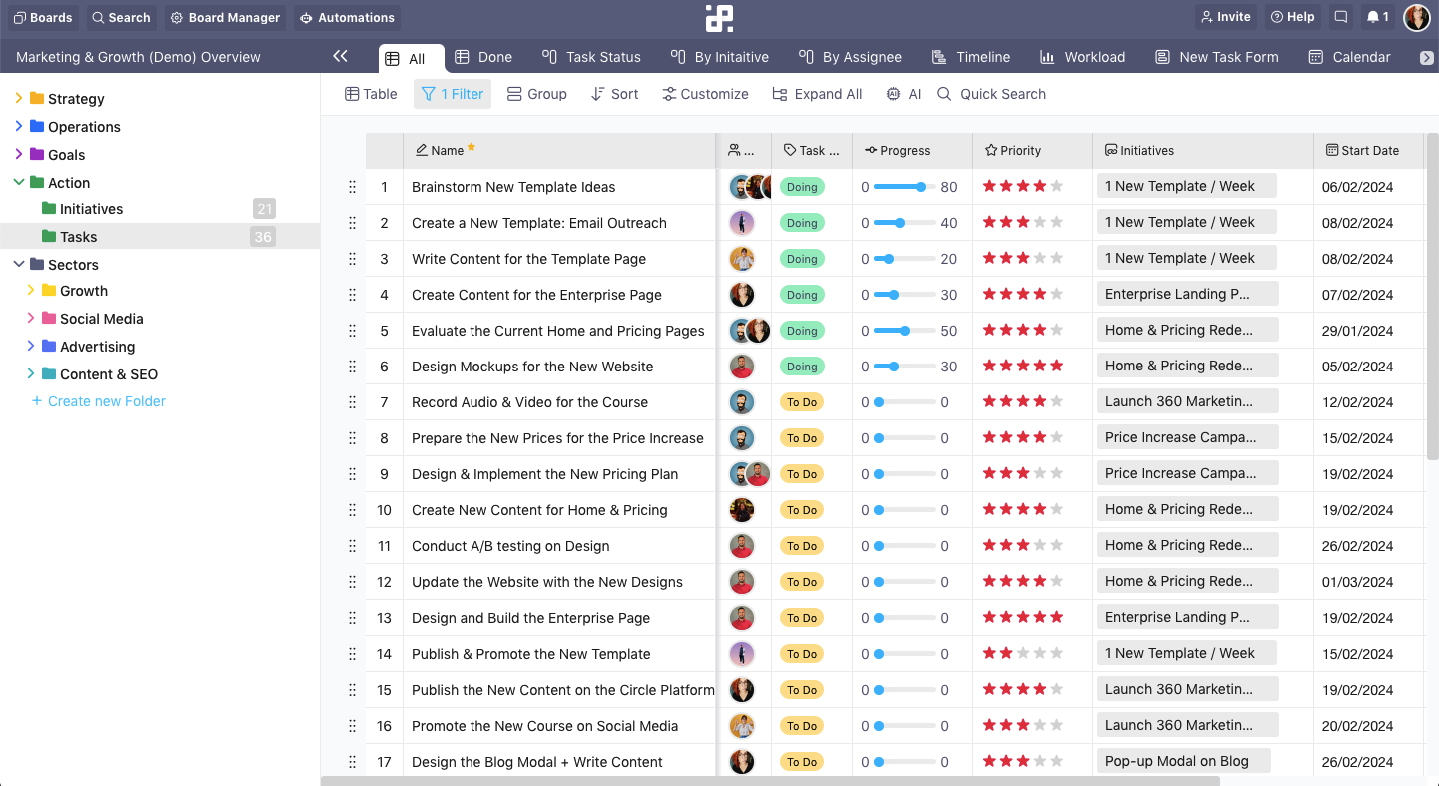The image size is (1439, 786).
Task: Toggle Expand All in the toolbar
Action: point(817,94)
